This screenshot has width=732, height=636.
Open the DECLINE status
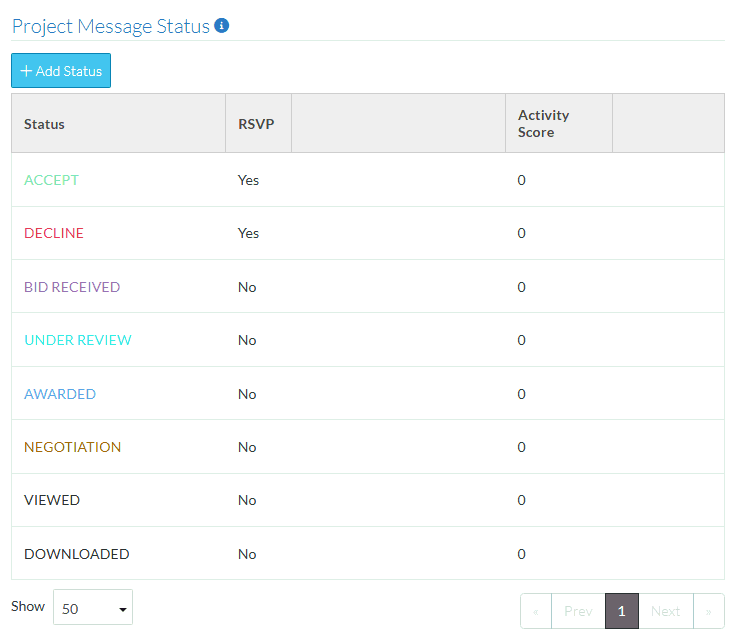coord(54,233)
